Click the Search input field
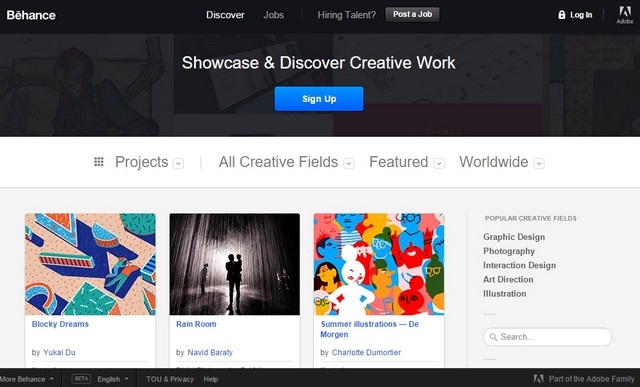640x387 pixels. 547,337
